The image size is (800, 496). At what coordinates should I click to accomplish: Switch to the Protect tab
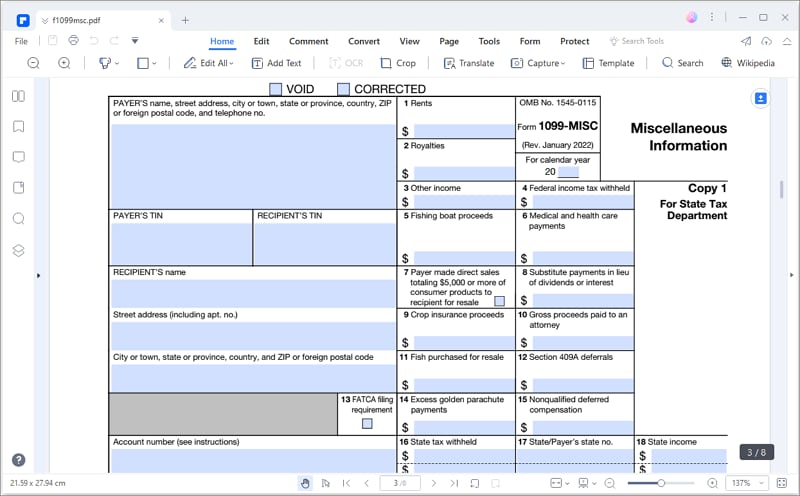(574, 41)
